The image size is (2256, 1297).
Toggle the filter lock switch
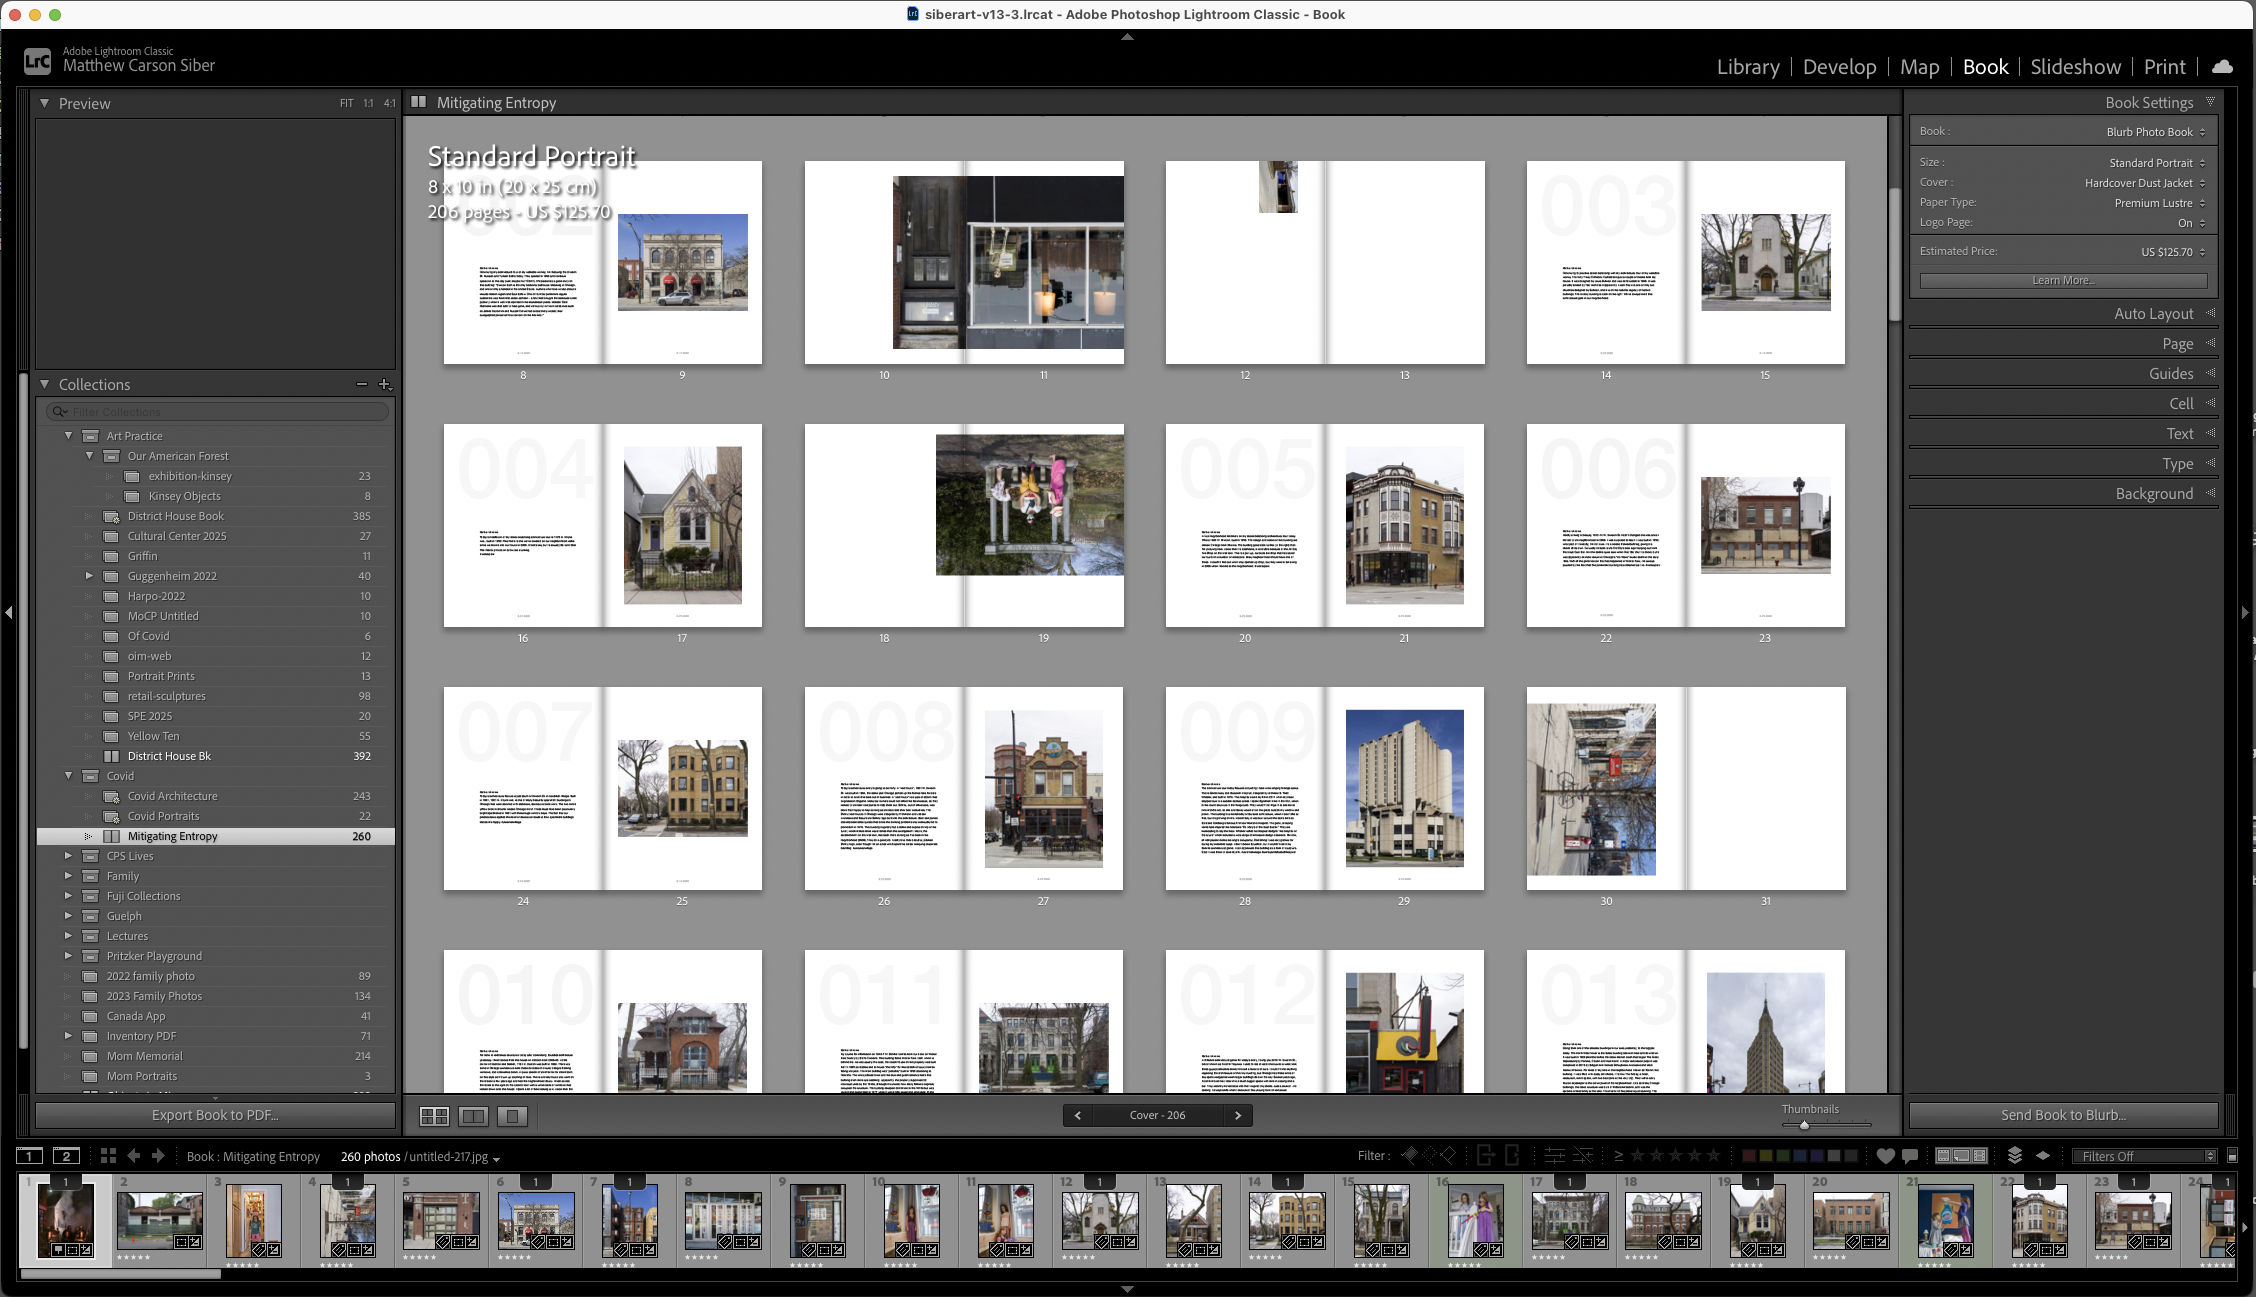click(2232, 1156)
